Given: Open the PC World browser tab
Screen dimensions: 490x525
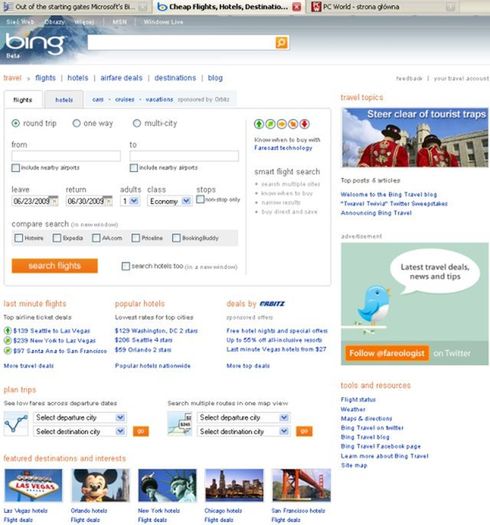Looking at the screenshot, I should point(382,7).
